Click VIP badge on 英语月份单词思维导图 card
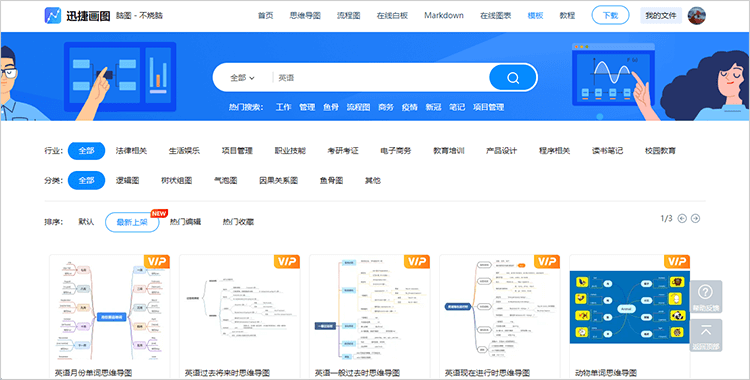The height and width of the screenshot is (380, 750). (x=157, y=261)
